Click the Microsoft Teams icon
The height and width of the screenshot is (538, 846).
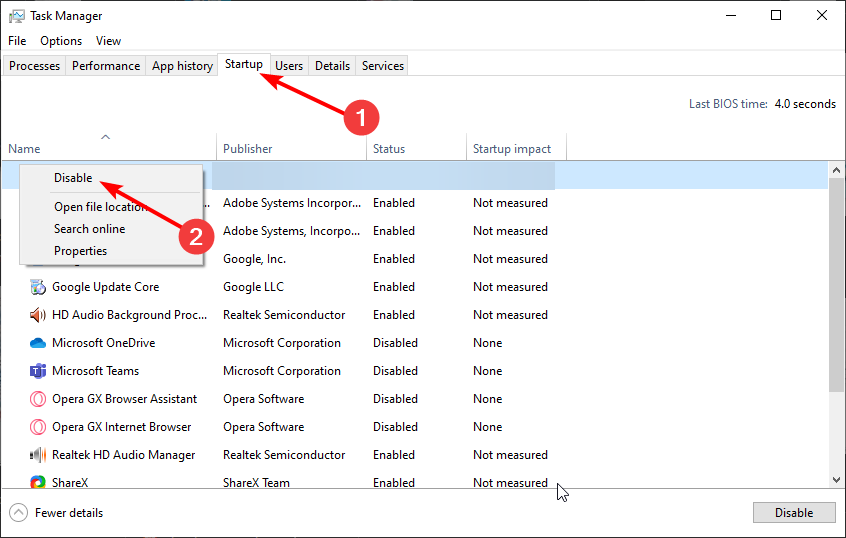(38, 371)
